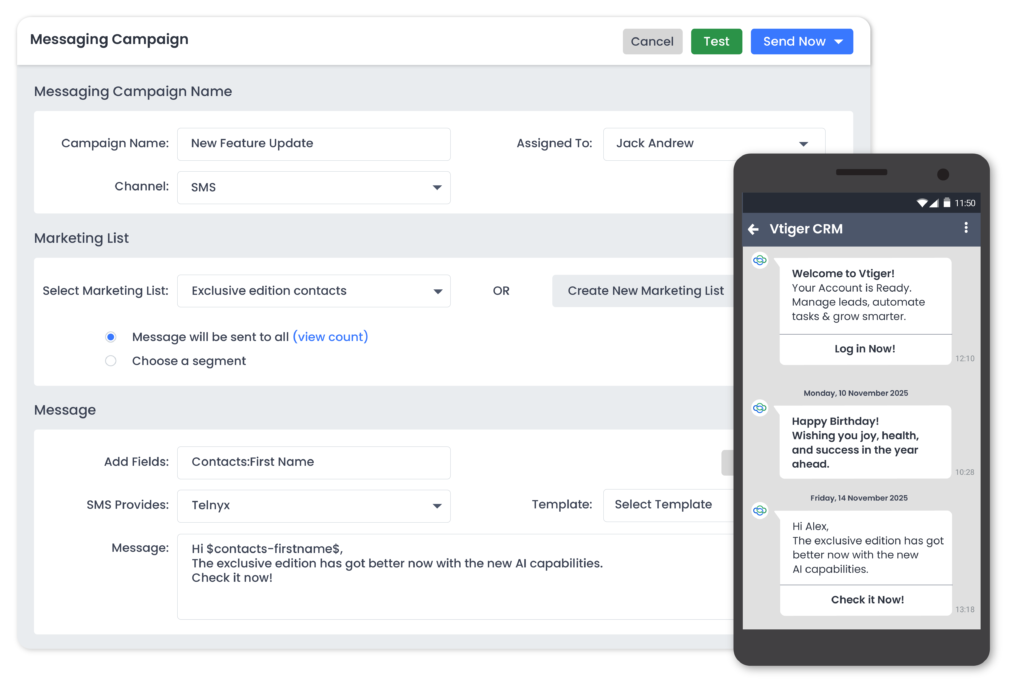Open the view count link
This screenshot has width=1024, height=683.
coord(330,337)
